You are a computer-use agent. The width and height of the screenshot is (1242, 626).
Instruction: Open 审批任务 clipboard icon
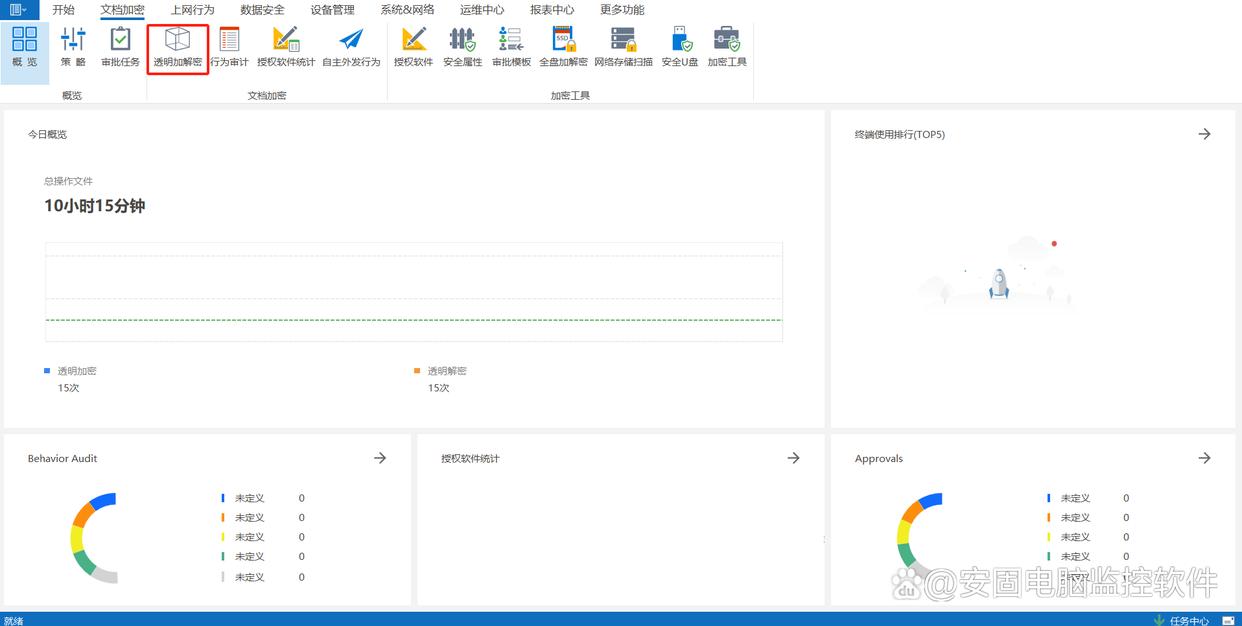[120, 47]
